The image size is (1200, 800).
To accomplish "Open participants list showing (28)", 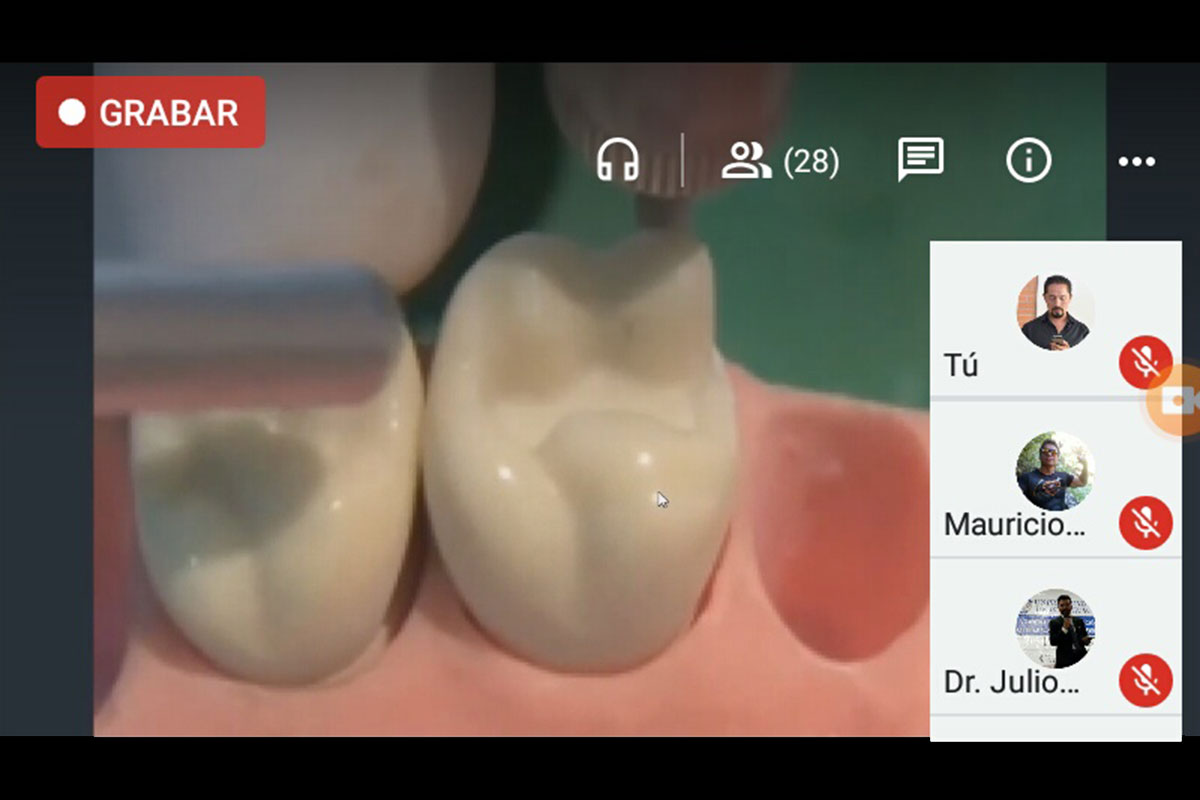I will pos(780,161).
